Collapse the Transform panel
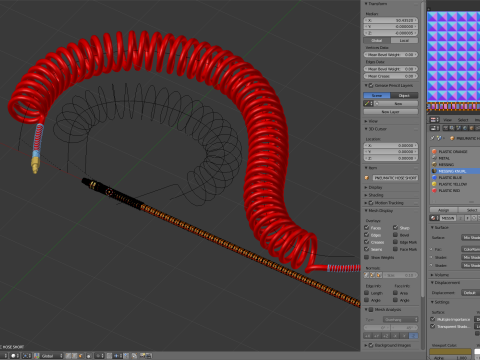480x360 pixels. tap(366, 4)
